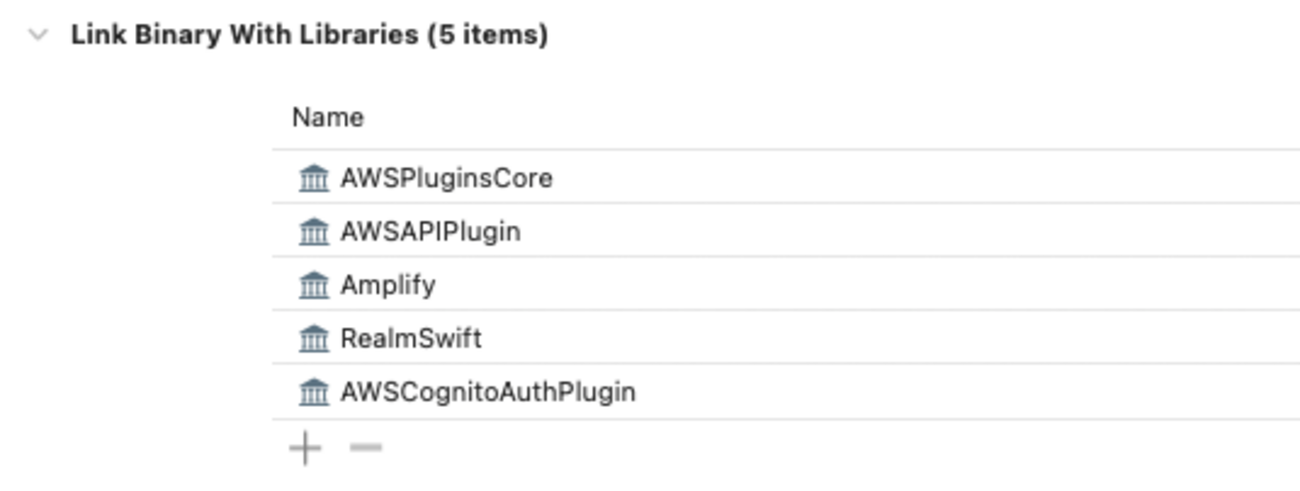Image resolution: width=1300 pixels, height=491 pixels.
Task: Click empty row space right of Amplify
Action: [900, 285]
